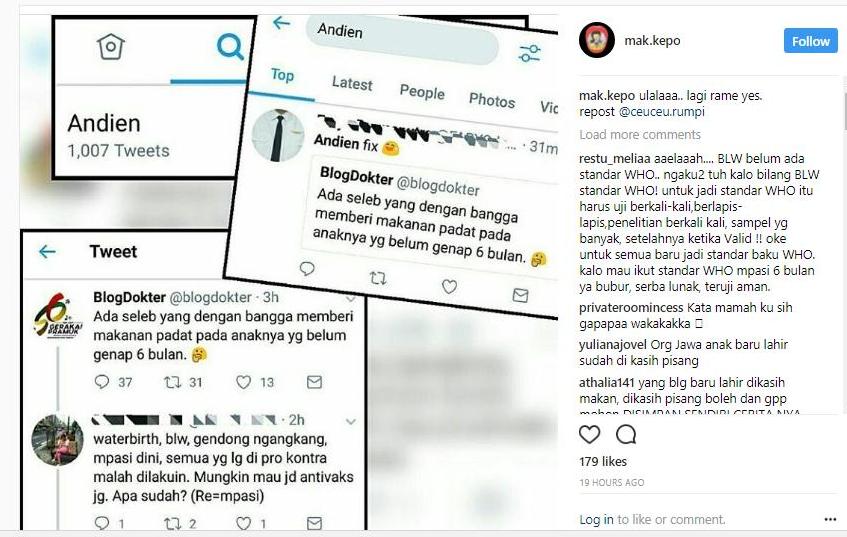Open the @ceuceu.rumpi profile link
This screenshot has height=537, width=847.
(662, 112)
